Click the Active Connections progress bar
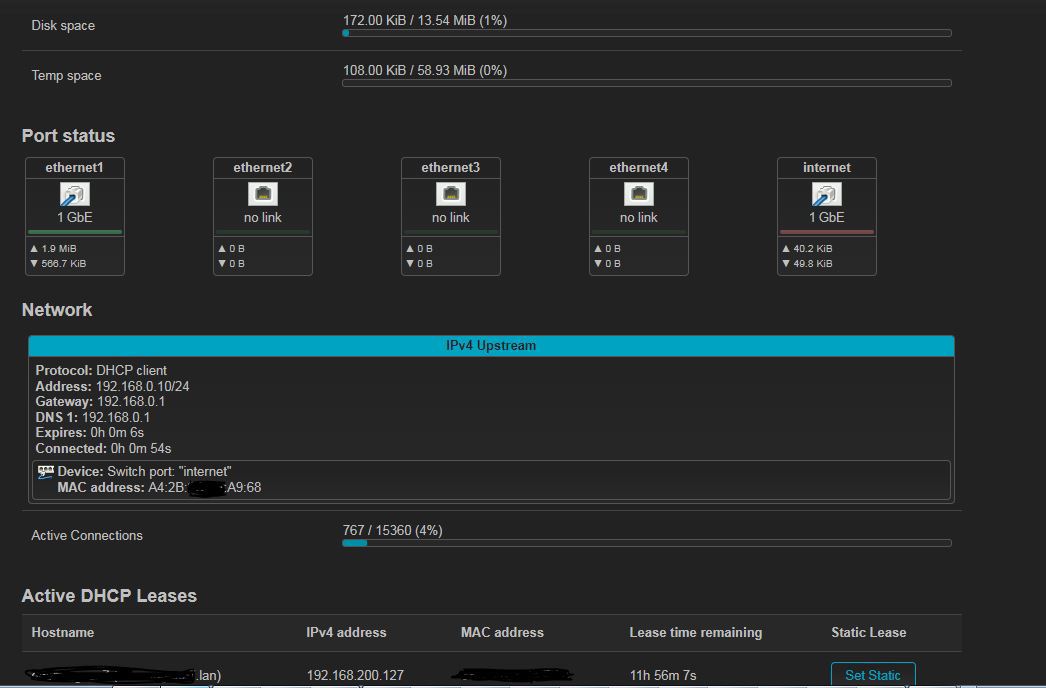 [646, 543]
